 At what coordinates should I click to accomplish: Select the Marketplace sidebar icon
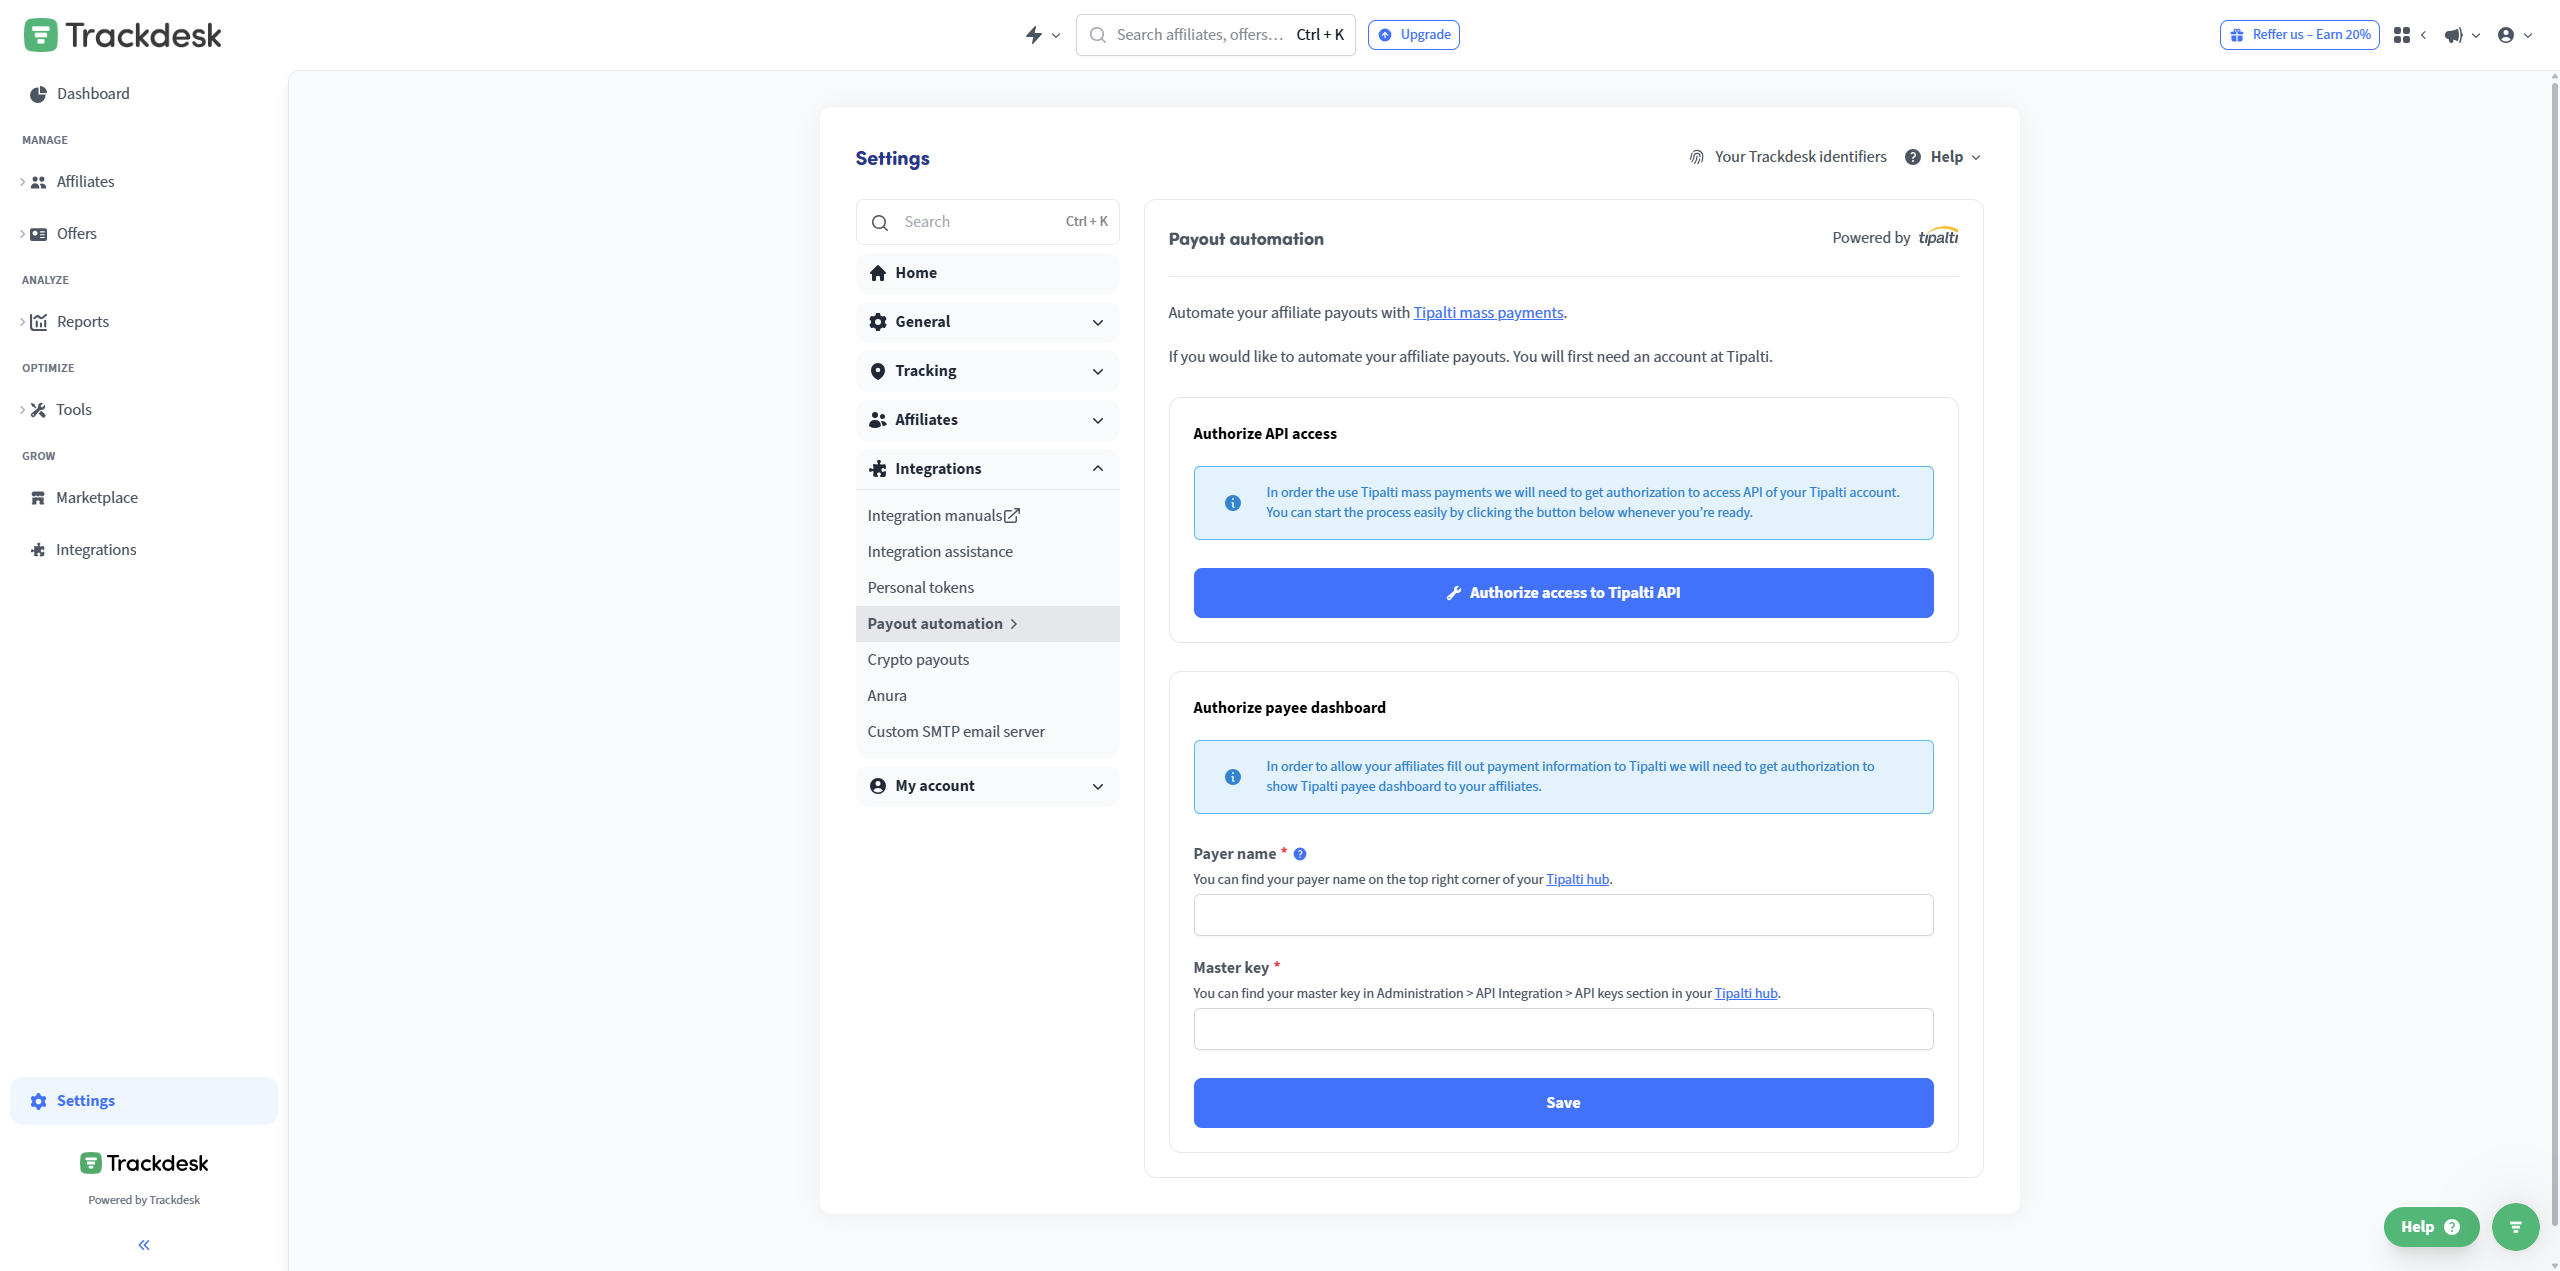pyautogui.click(x=38, y=497)
